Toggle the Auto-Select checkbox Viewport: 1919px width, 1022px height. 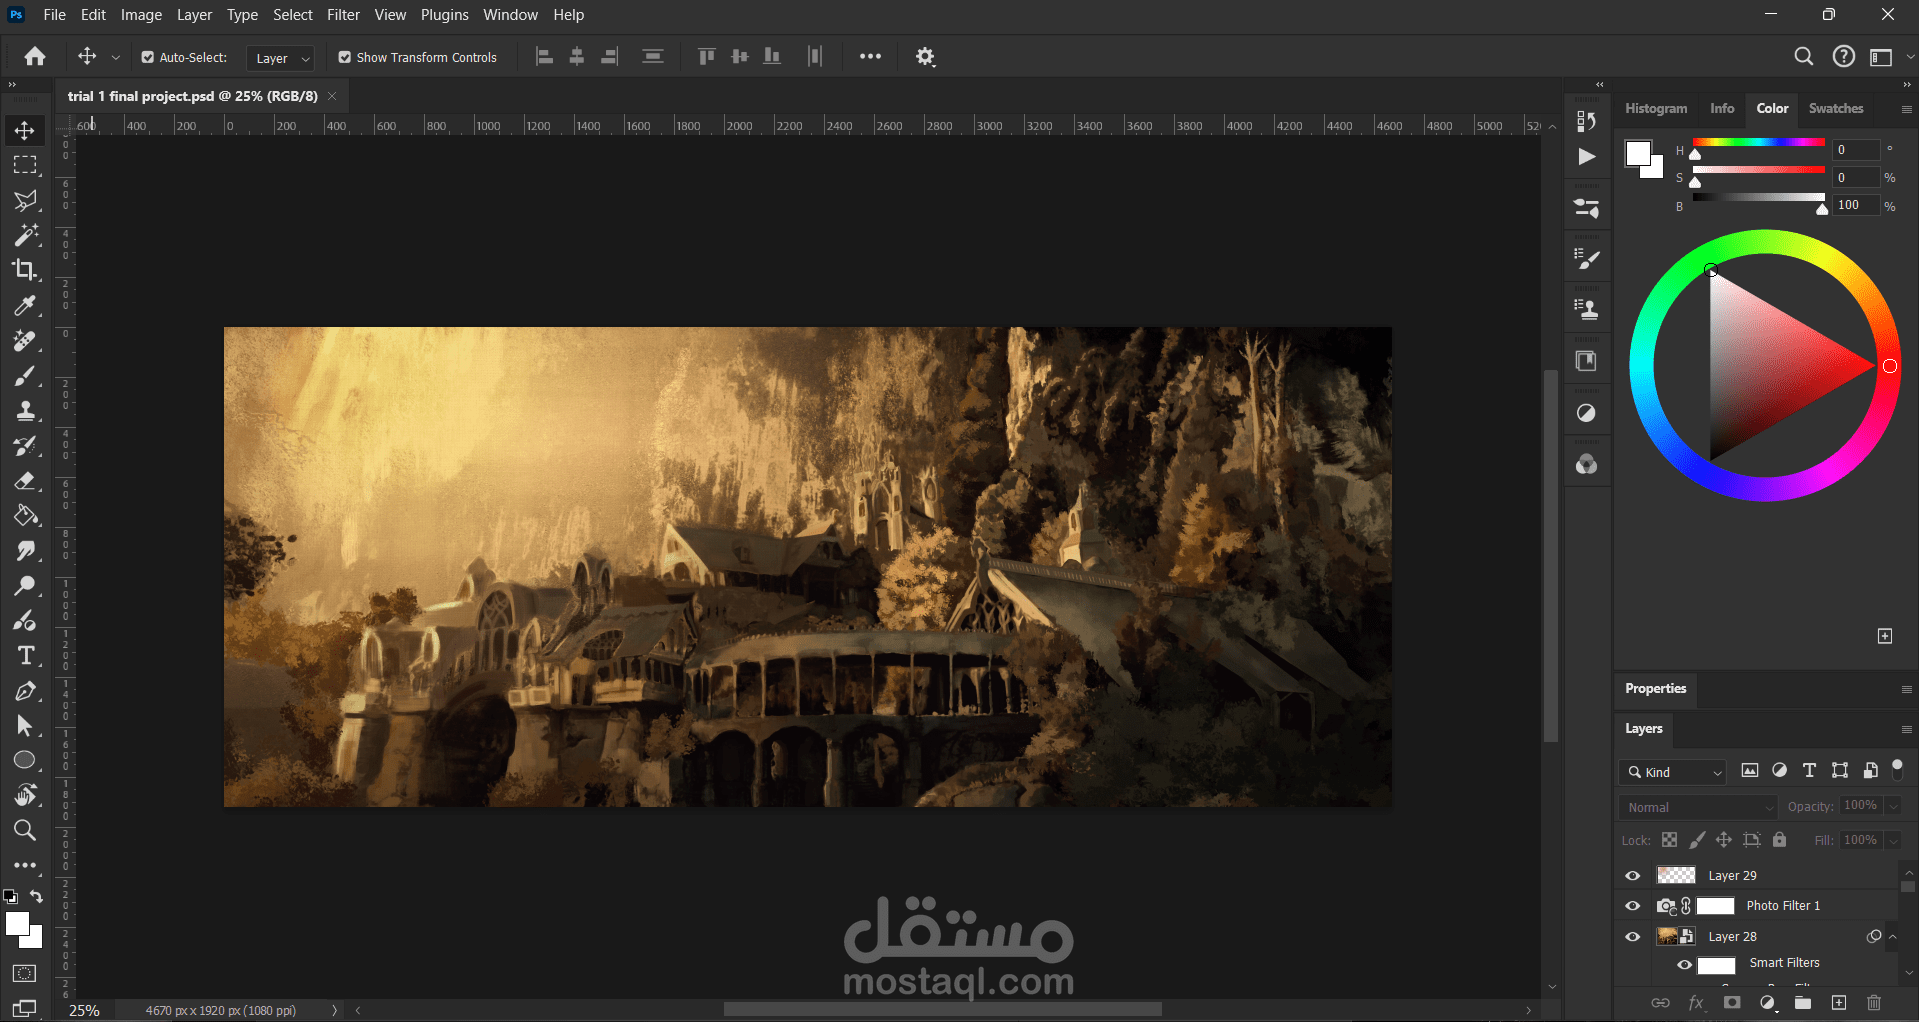coord(148,58)
